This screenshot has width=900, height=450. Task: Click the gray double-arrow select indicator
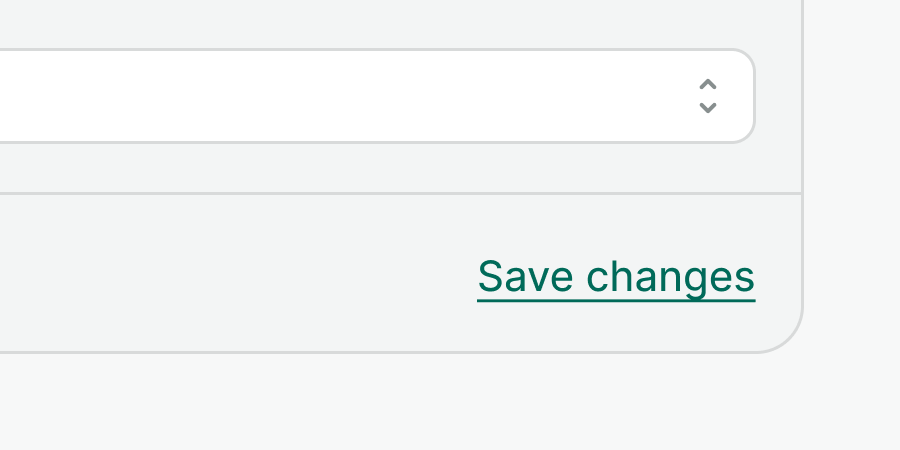coord(707,96)
